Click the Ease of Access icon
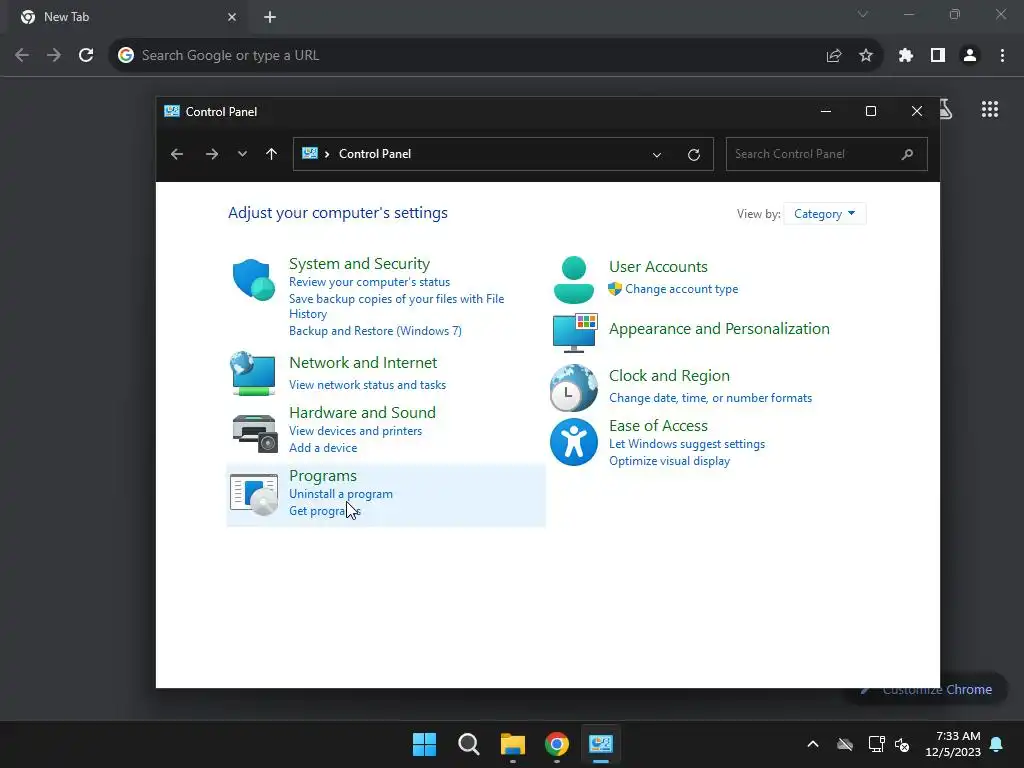 coord(573,442)
